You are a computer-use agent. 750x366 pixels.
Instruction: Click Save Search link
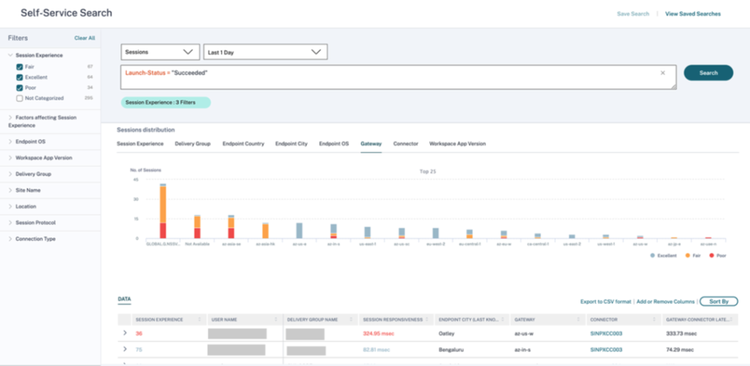pos(633,14)
